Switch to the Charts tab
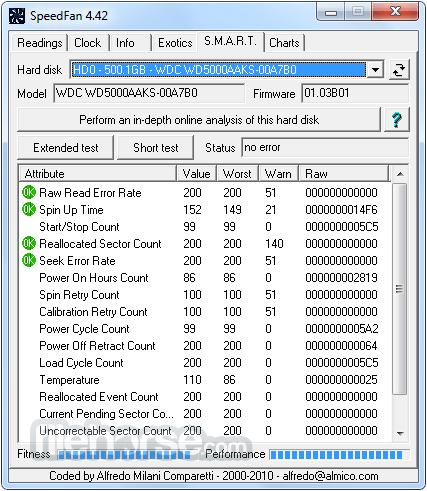 pyautogui.click(x=284, y=43)
